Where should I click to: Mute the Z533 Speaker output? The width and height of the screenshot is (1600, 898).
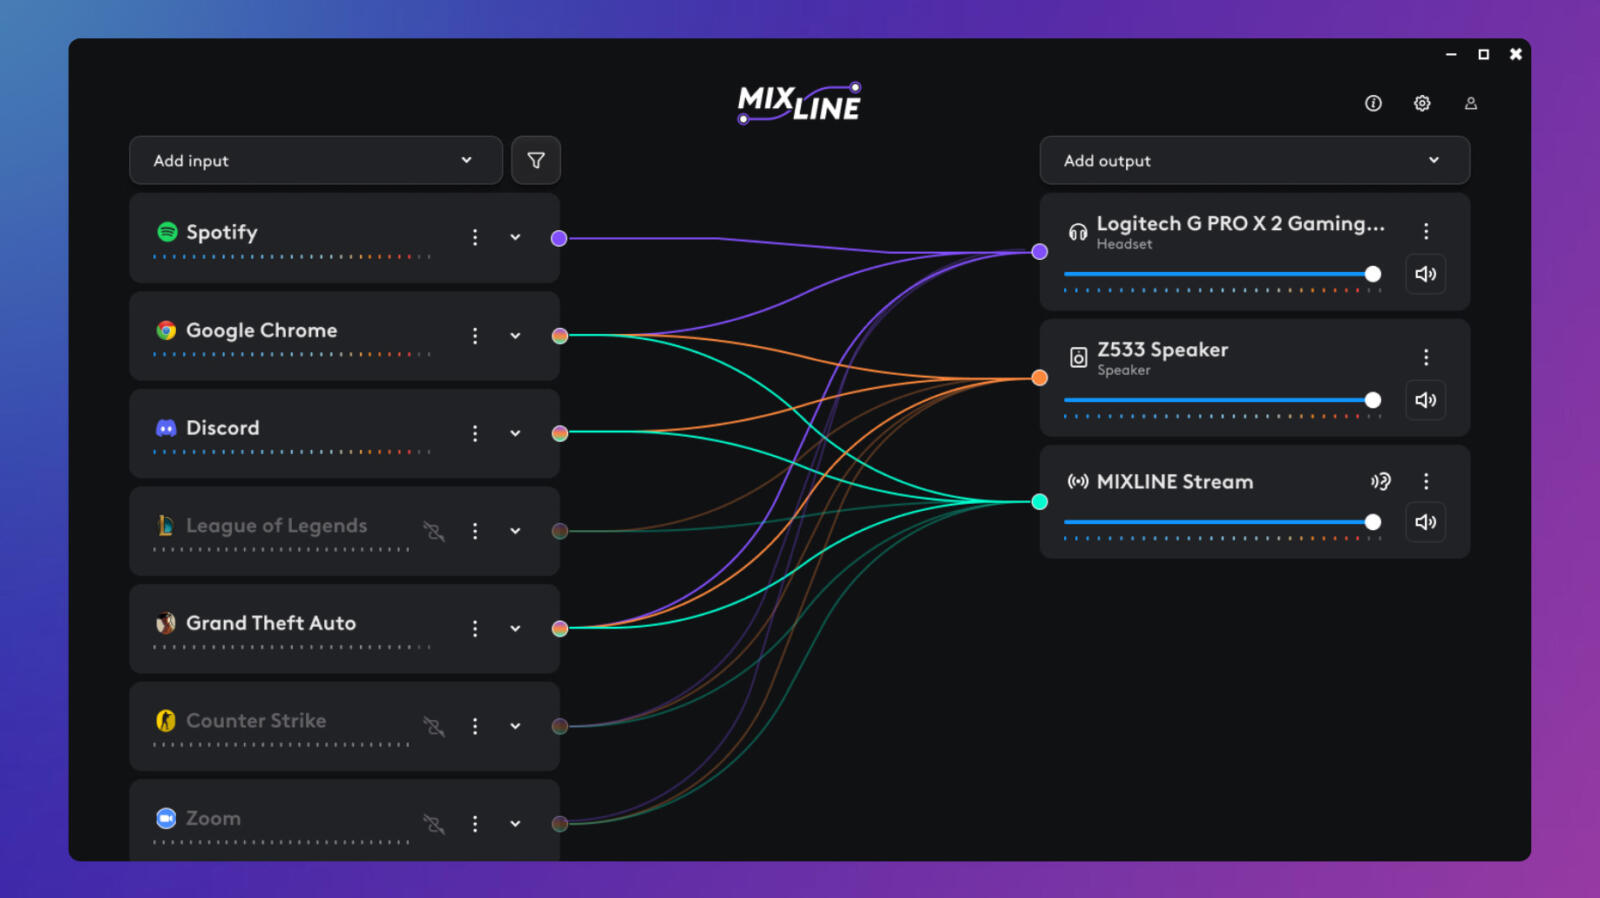tap(1426, 400)
